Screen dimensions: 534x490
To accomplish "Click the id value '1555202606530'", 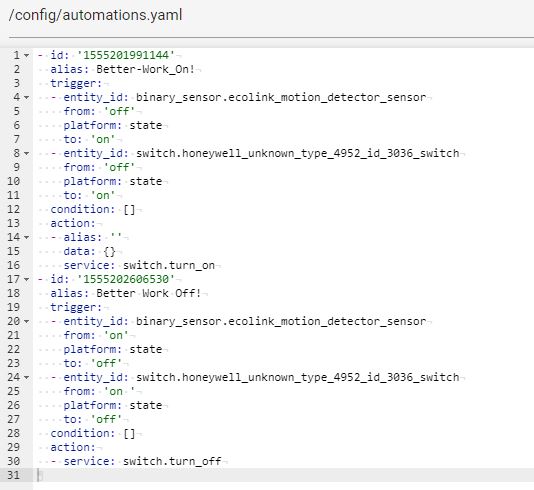I will pos(126,279).
